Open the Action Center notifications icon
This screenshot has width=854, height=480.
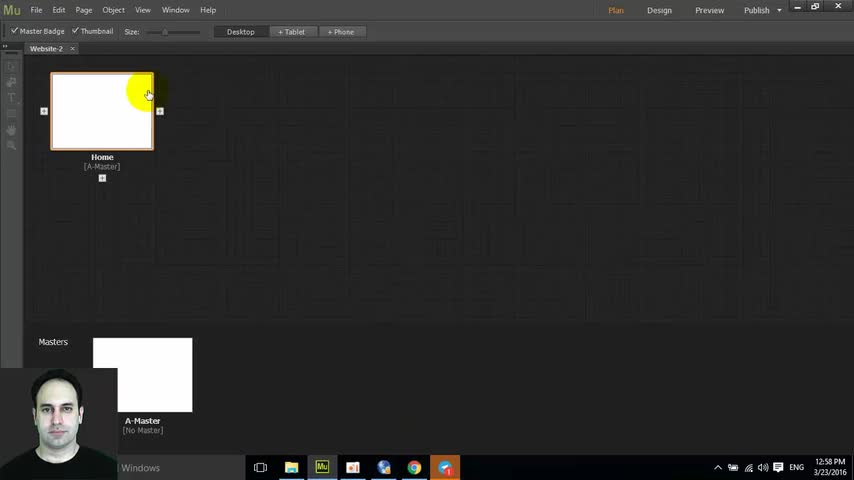[x=778, y=467]
